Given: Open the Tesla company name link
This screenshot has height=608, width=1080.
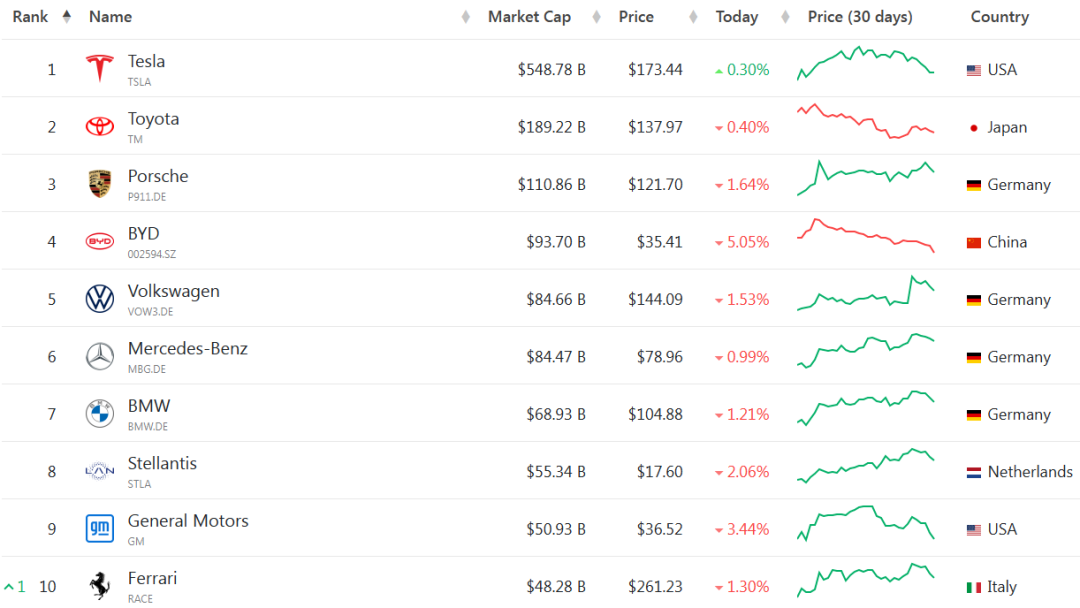Looking at the screenshot, I should 146,61.
